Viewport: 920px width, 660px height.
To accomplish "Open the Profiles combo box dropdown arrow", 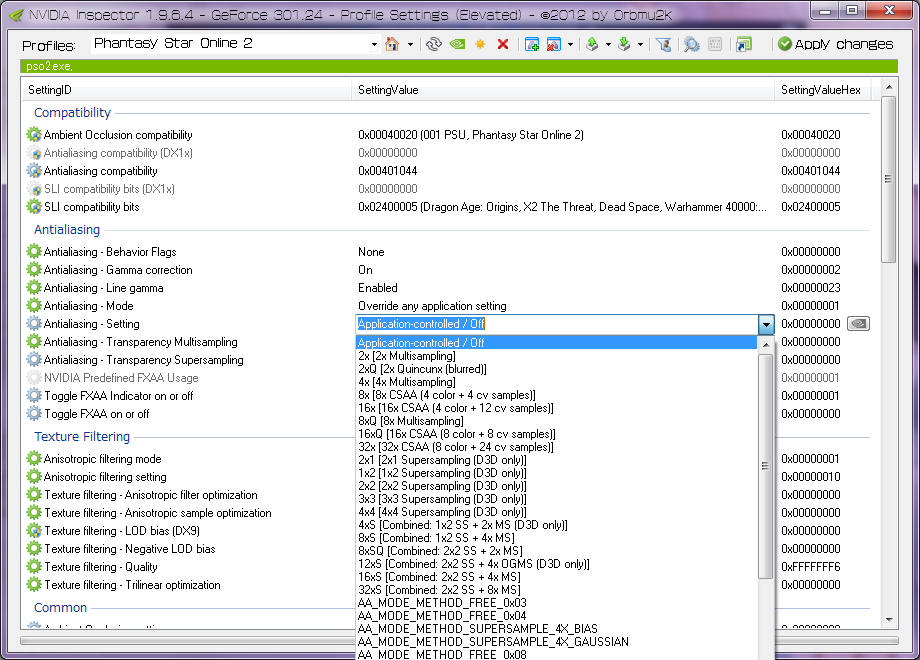I will point(374,45).
